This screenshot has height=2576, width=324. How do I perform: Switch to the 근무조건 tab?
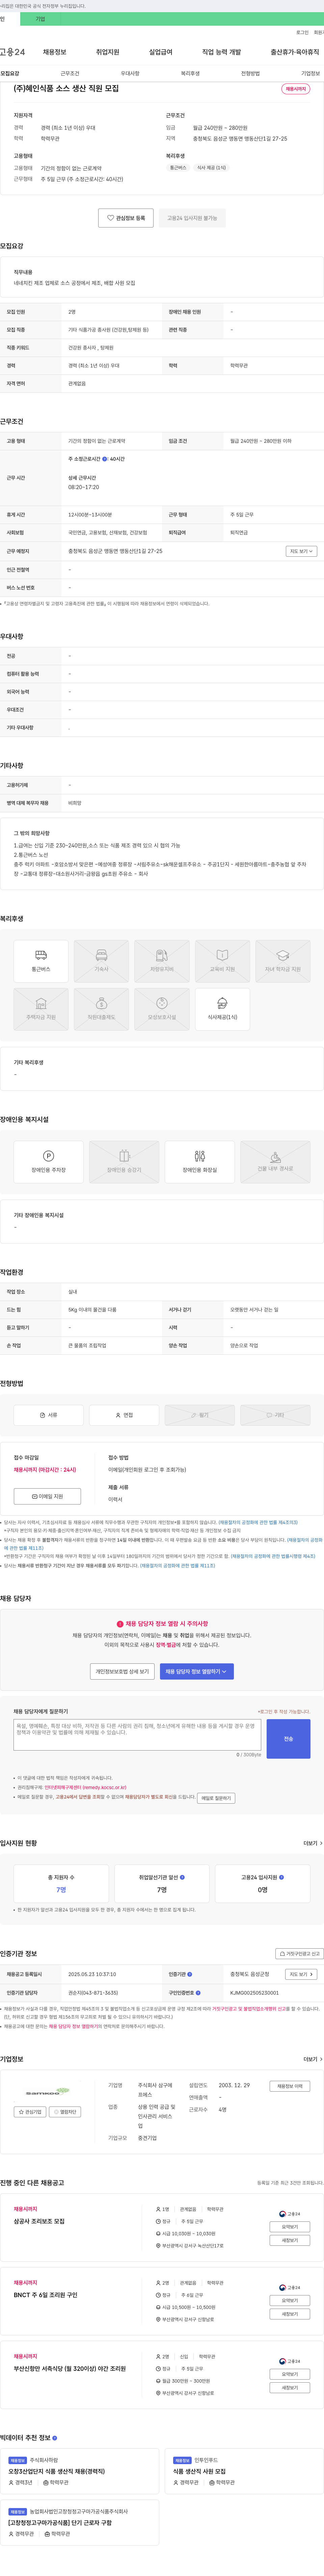[x=70, y=73]
